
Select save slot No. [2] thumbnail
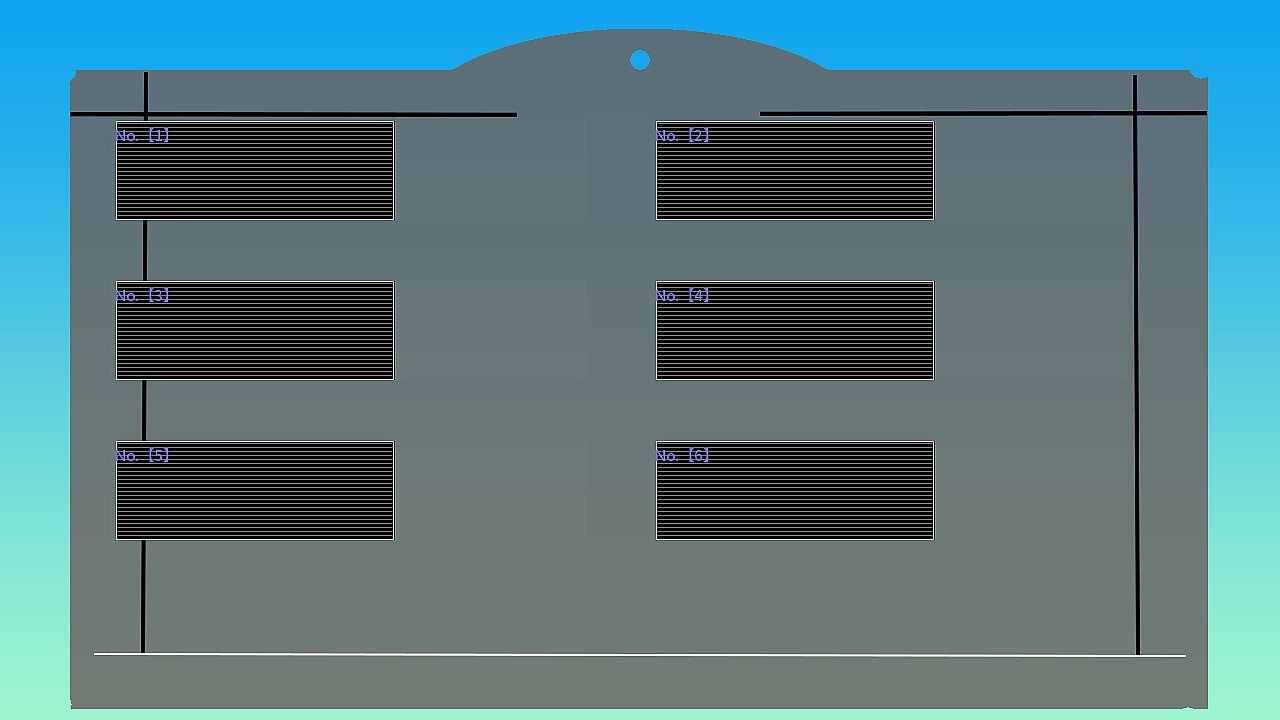(795, 171)
